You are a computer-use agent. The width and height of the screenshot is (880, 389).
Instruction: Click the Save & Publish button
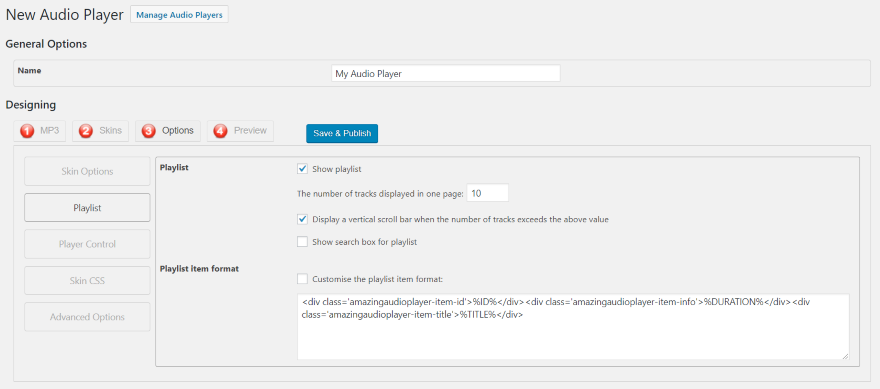tap(342, 133)
